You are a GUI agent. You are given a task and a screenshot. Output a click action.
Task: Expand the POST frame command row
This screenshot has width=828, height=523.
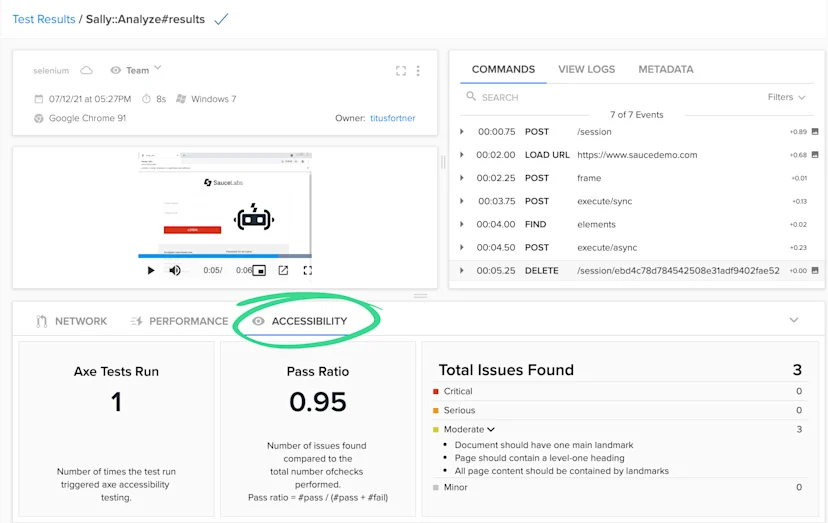[x=462, y=178]
